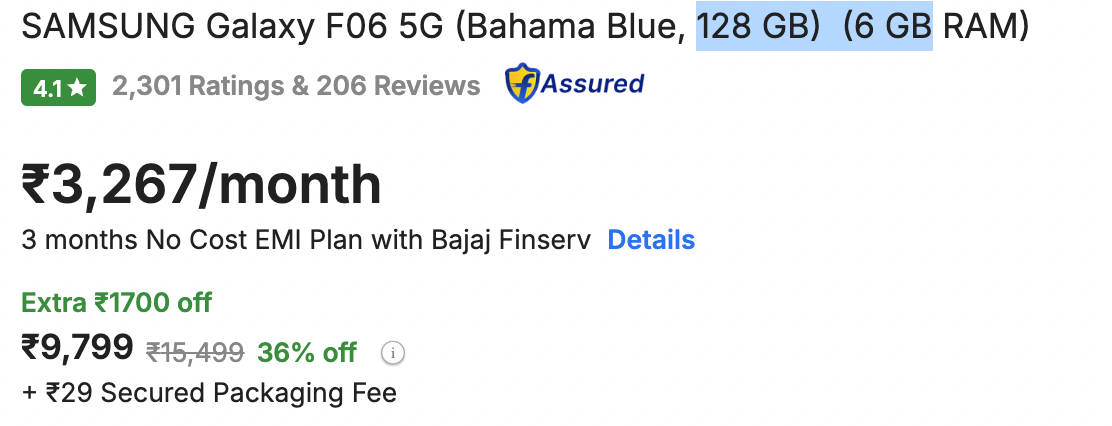Click the SAMSUNG brand name in title
This screenshot has width=1112, height=426.
click(104, 28)
